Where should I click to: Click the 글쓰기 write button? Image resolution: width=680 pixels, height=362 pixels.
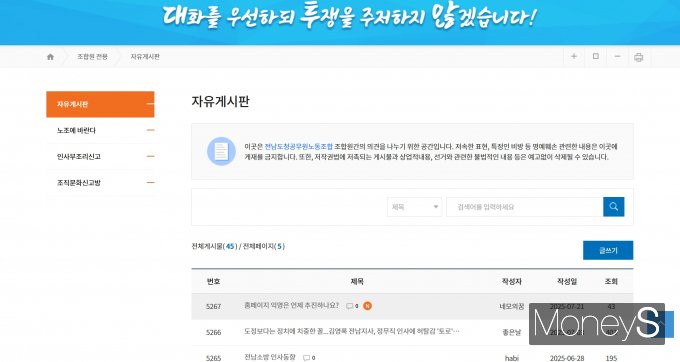click(608, 250)
